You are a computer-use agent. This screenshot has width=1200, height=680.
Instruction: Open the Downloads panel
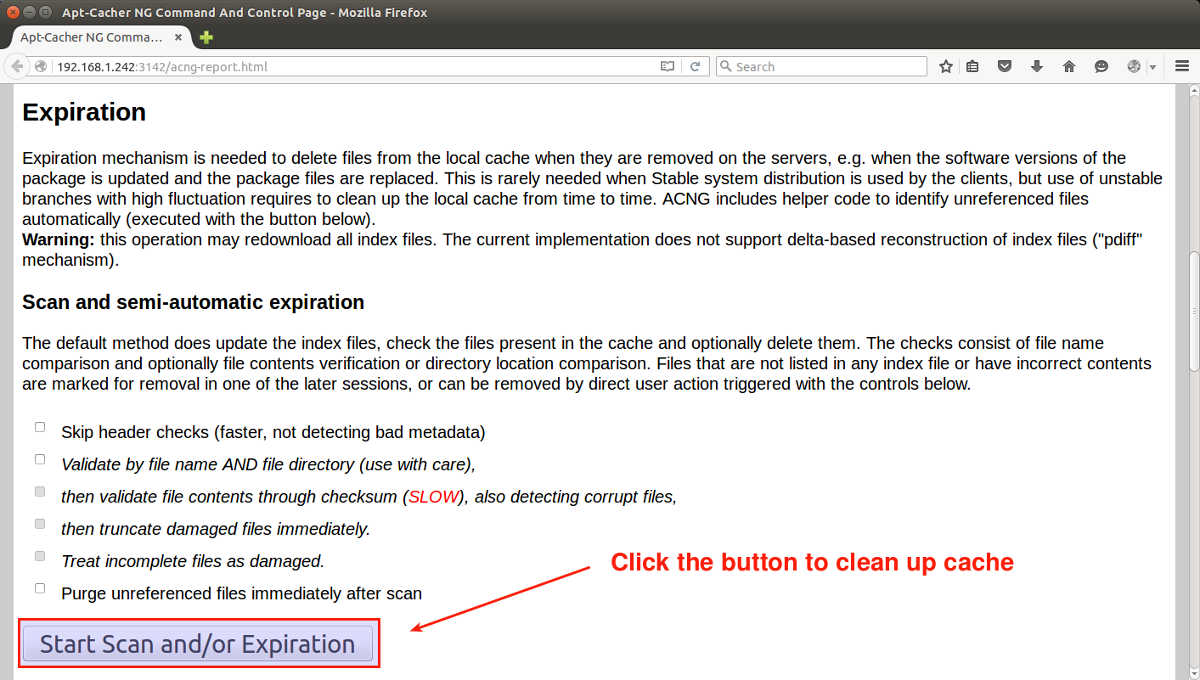pyautogui.click(x=1037, y=67)
